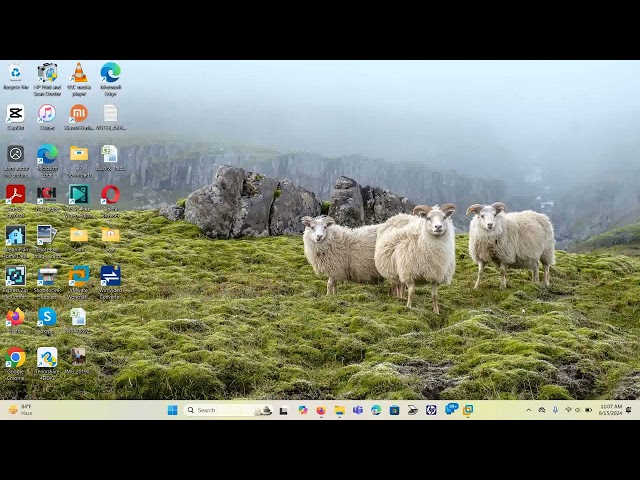640x480 pixels.
Task: Open the volume speaker tray icon
Action: tap(578, 410)
